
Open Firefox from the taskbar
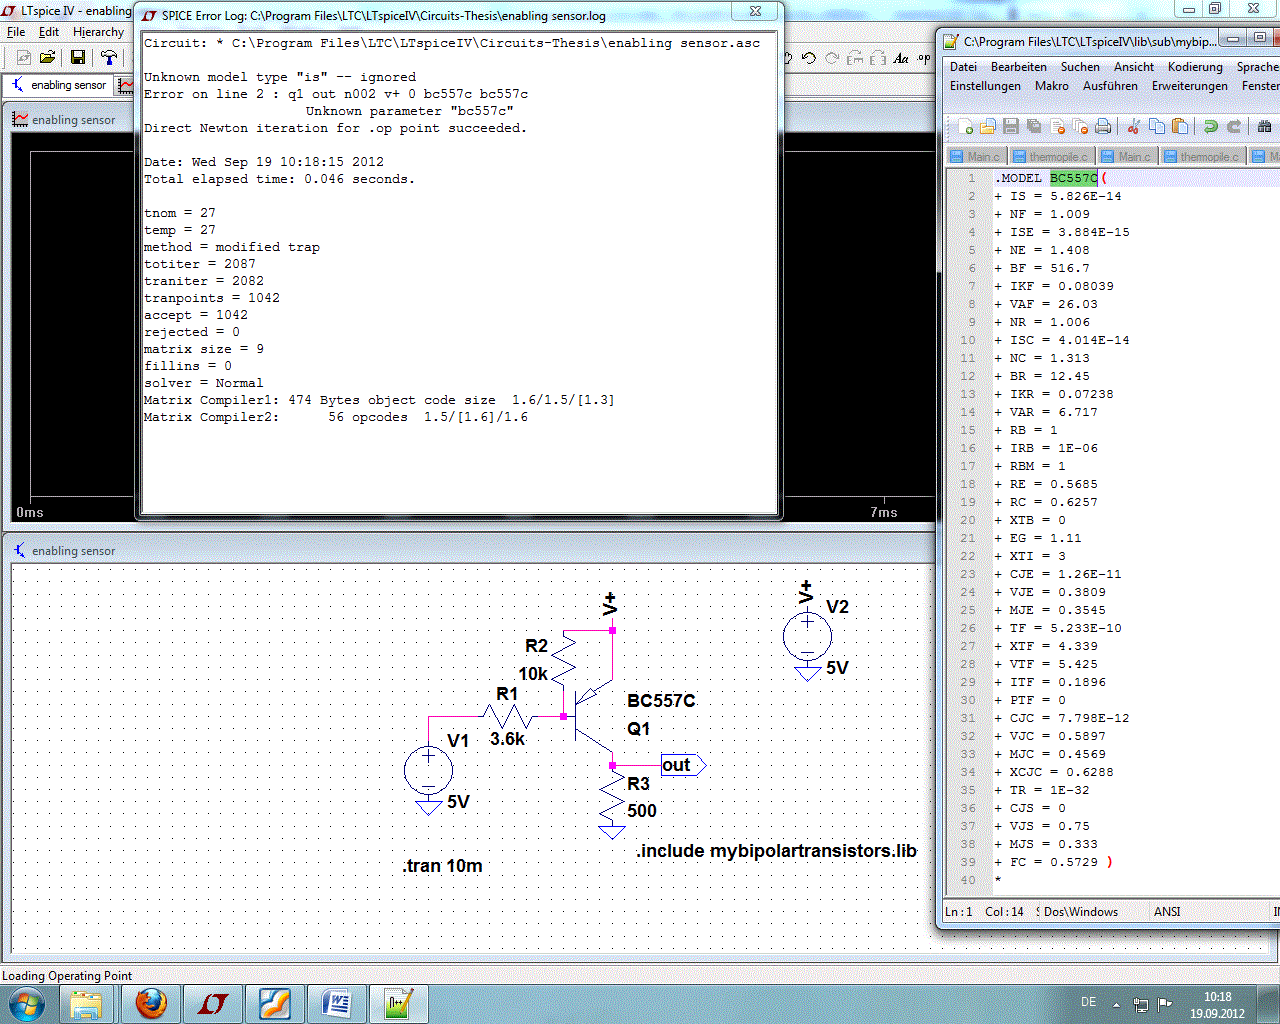tap(151, 1003)
